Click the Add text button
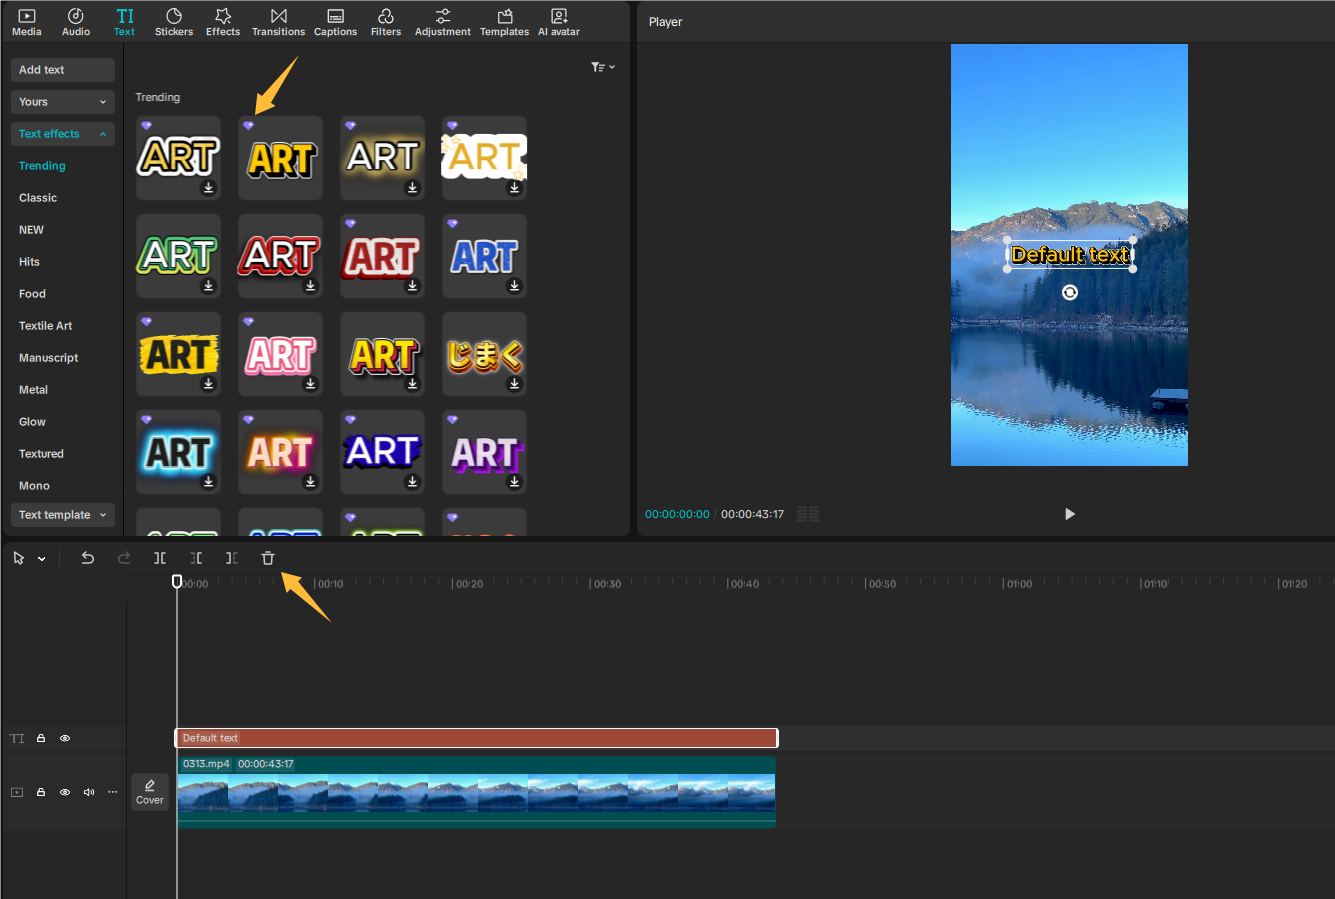The width and height of the screenshot is (1335, 899). pyautogui.click(x=62, y=69)
